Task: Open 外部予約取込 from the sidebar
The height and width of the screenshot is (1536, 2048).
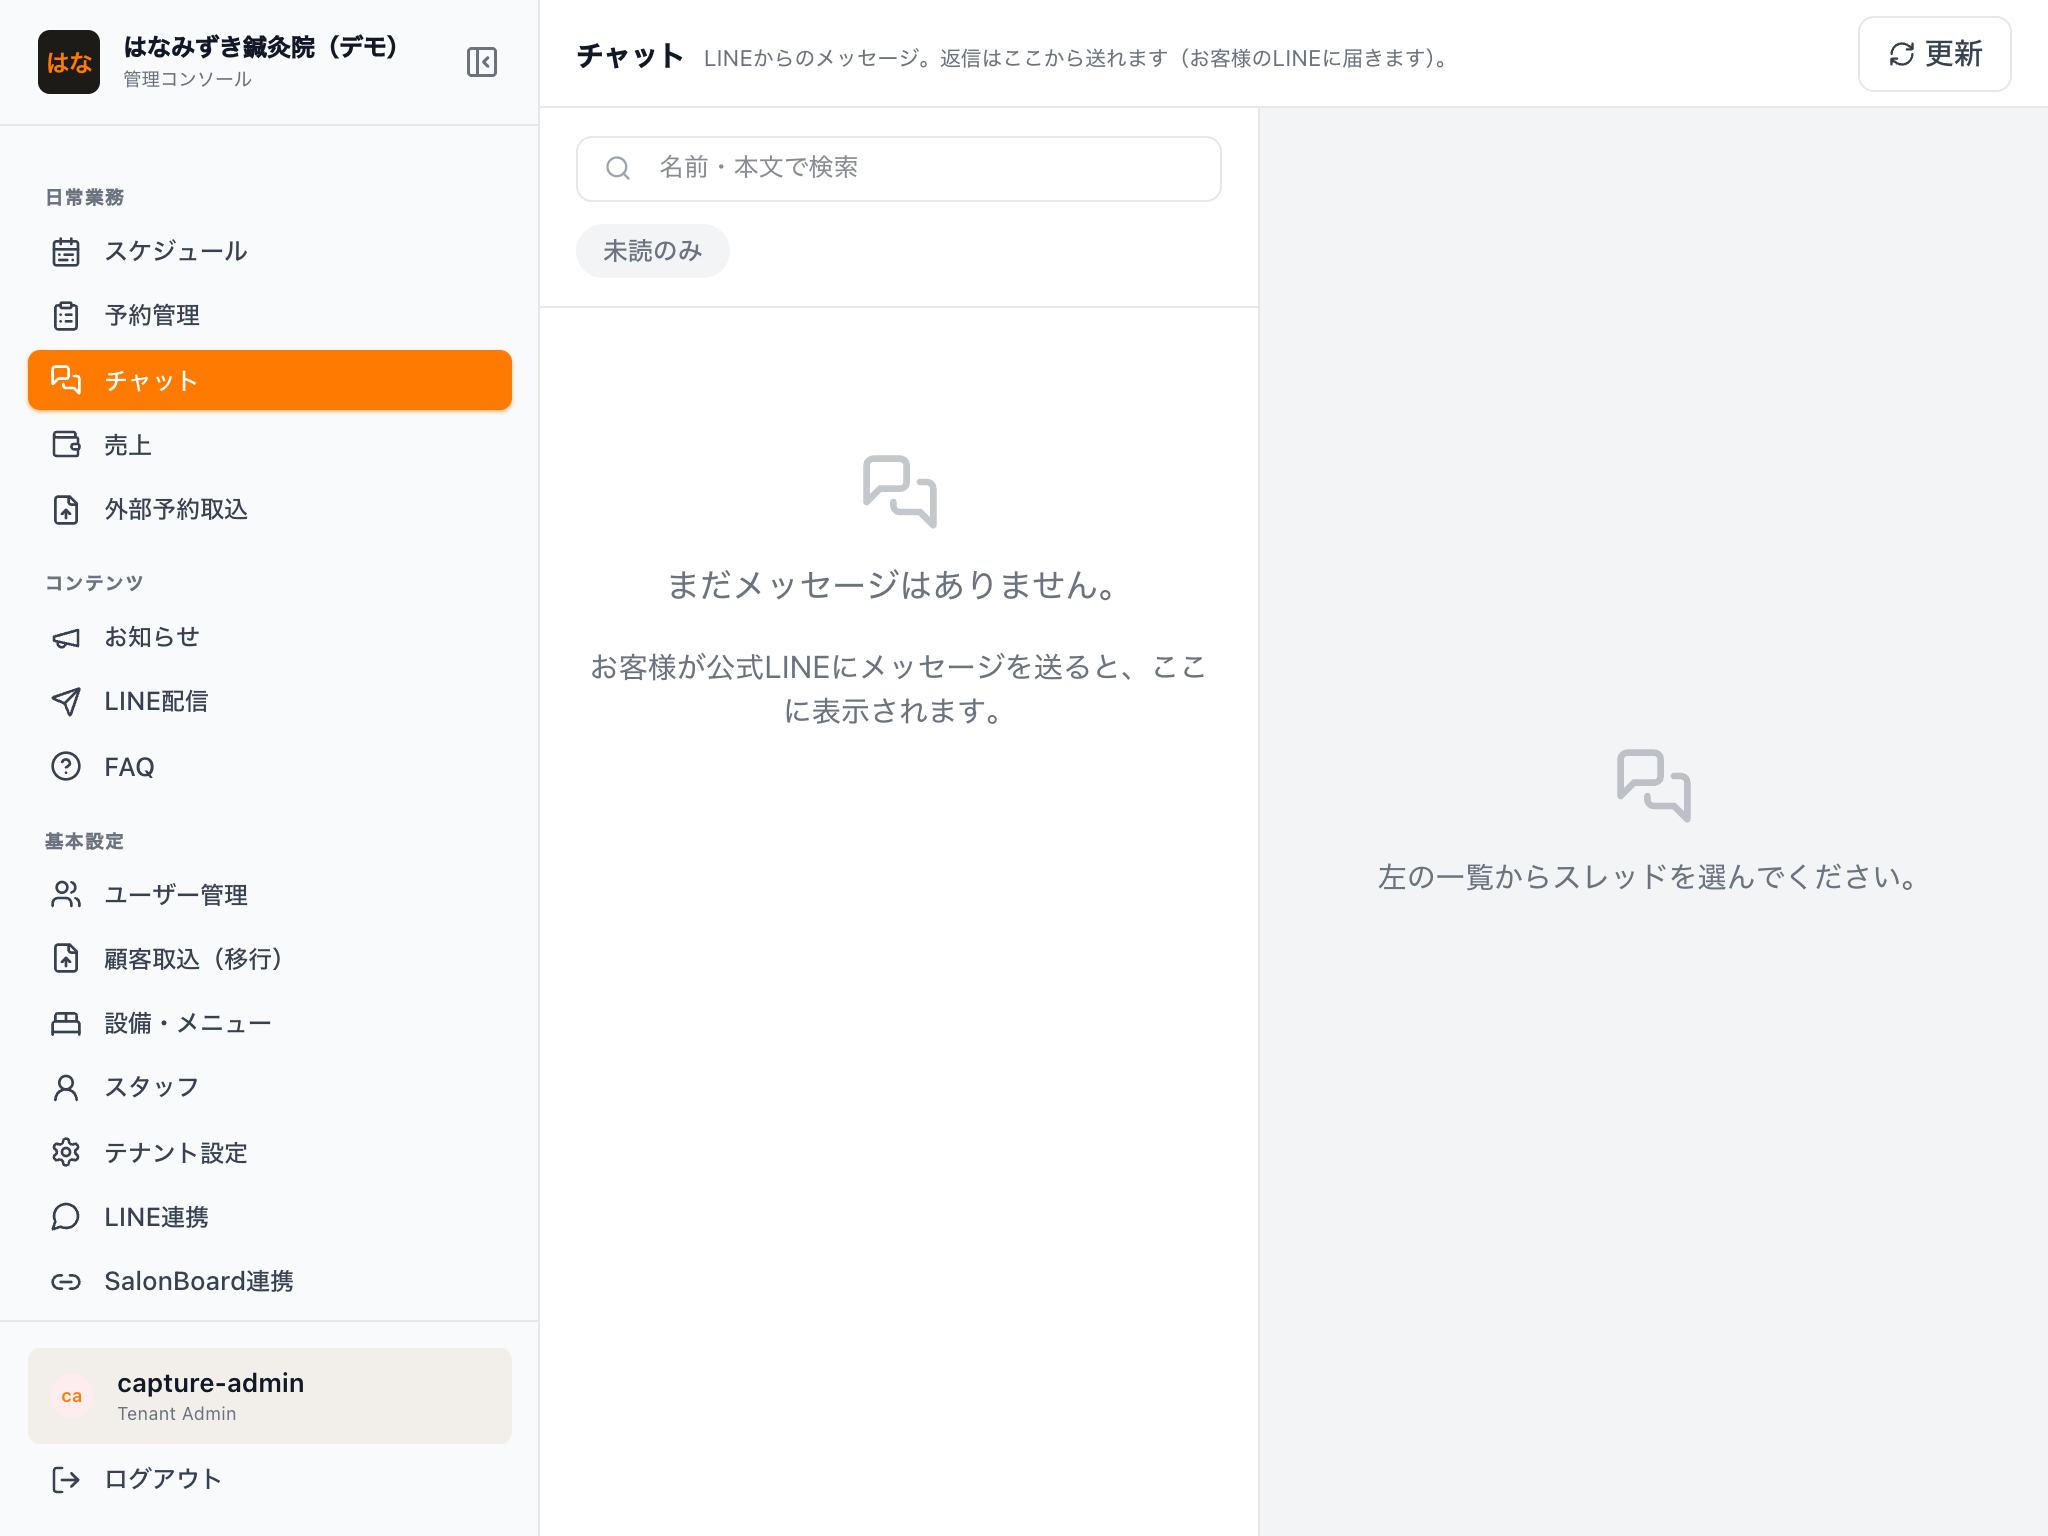Action: click(270, 509)
